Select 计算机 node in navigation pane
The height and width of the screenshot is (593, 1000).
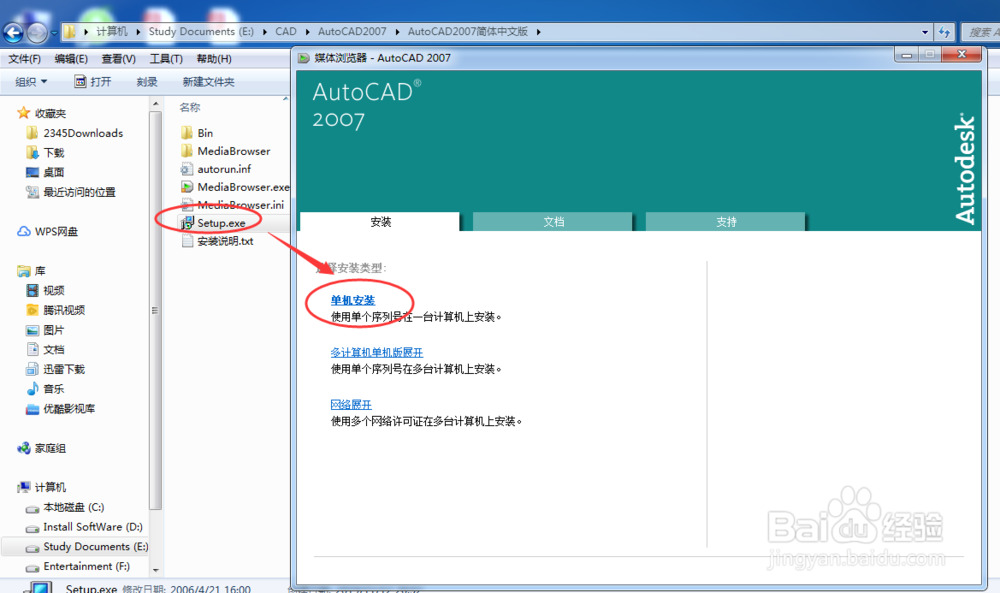tap(50, 487)
